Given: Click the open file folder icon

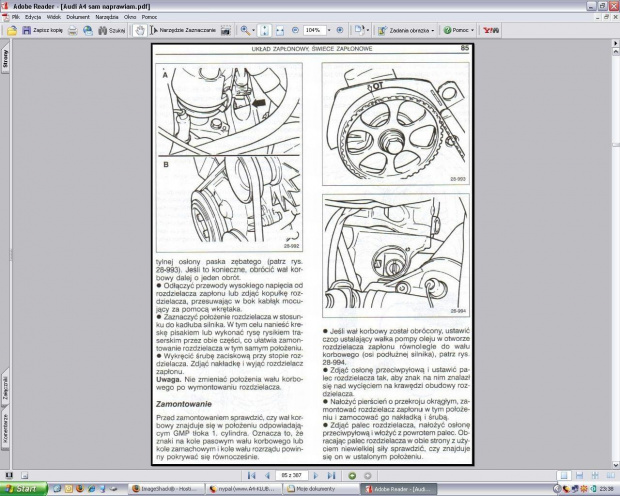Looking at the screenshot, I should 11,31.
